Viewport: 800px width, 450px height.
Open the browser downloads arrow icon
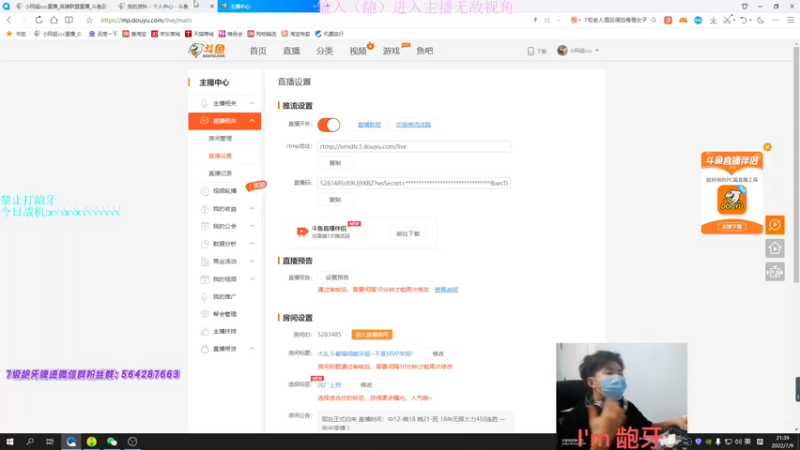tap(713, 20)
